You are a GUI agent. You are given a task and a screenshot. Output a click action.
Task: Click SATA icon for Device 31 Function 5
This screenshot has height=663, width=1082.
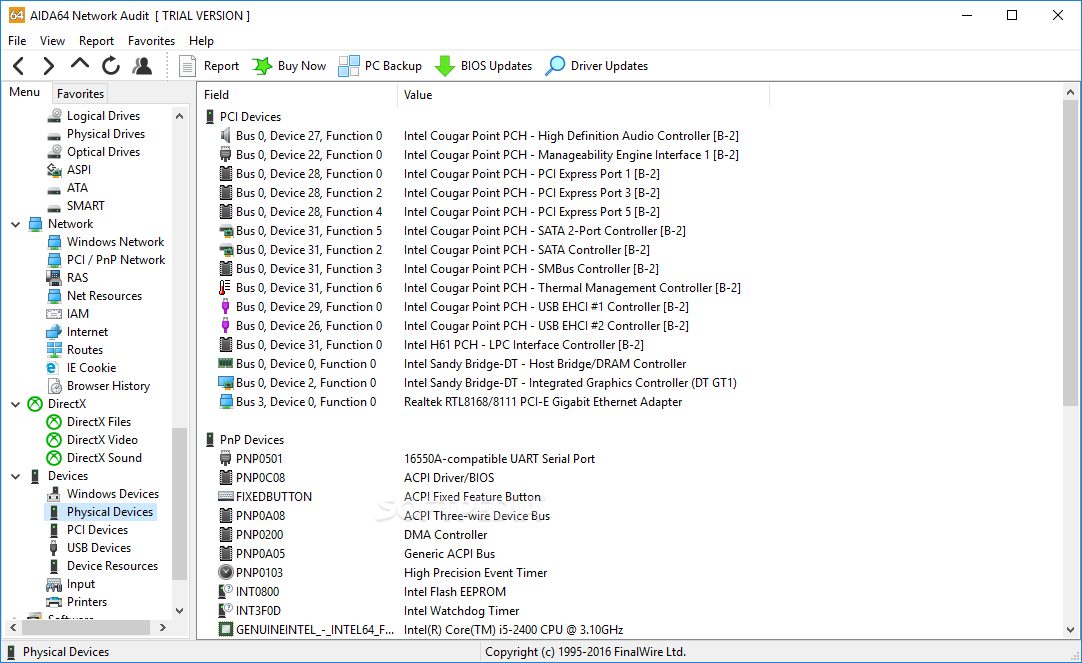226,231
